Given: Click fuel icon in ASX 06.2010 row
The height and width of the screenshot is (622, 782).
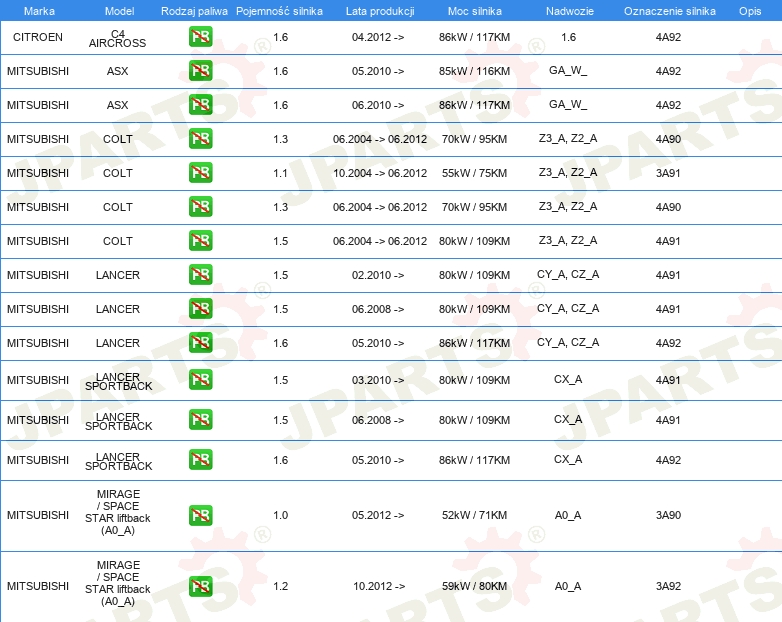Looking at the screenshot, I should click(x=200, y=105).
